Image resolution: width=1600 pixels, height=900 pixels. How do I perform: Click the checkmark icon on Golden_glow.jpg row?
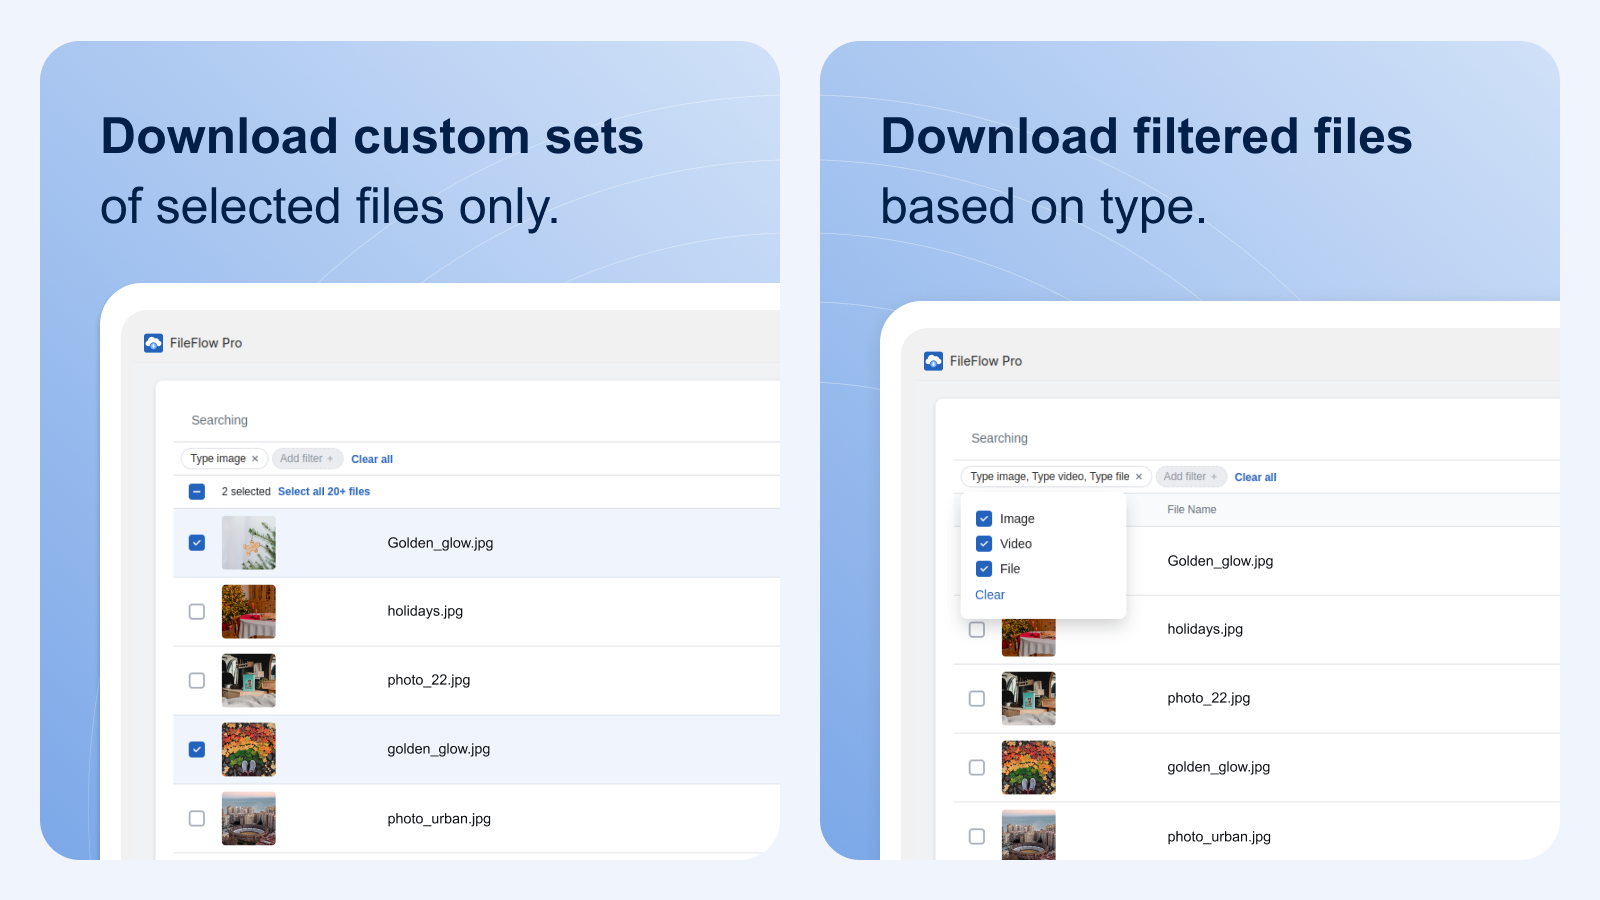(x=196, y=542)
